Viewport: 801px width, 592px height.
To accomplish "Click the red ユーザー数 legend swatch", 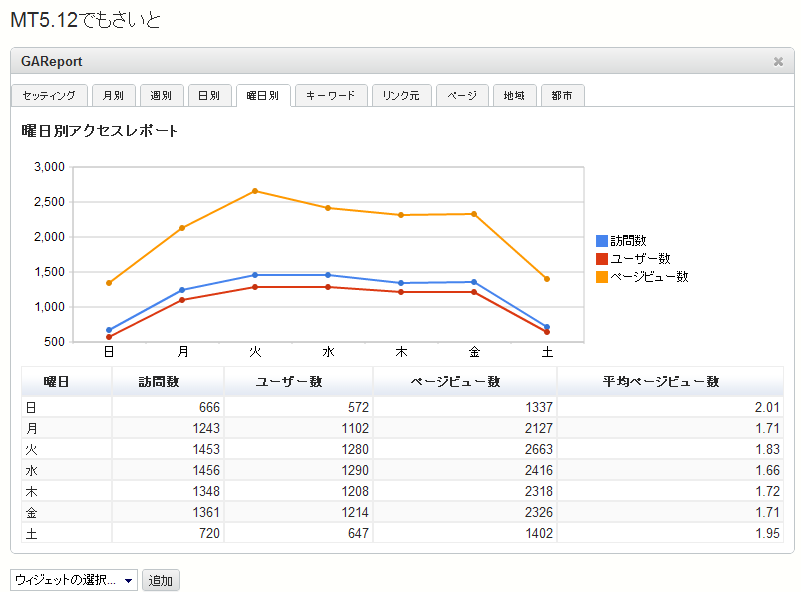I will click(601, 259).
